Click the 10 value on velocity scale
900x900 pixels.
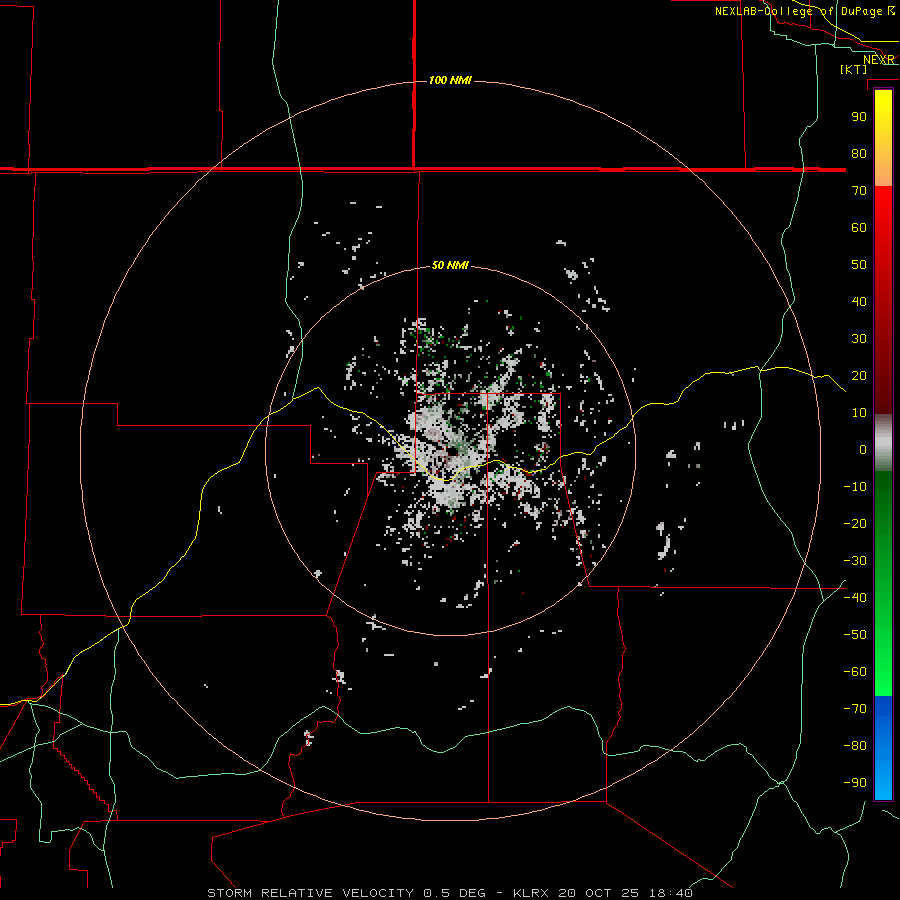[859, 413]
